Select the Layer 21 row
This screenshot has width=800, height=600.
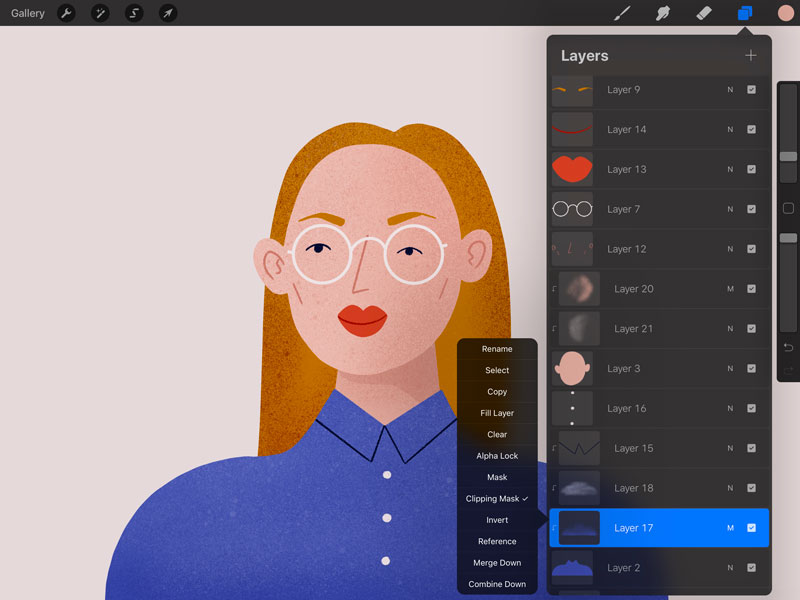point(659,329)
